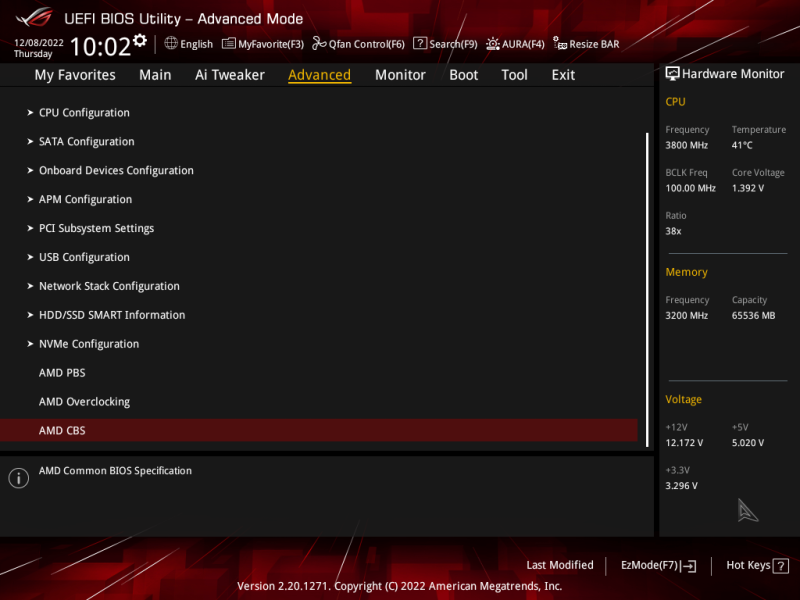The height and width of the screenshot is (600, 800).
Task: Change the BIOS language from English
Action: (188, 43)
